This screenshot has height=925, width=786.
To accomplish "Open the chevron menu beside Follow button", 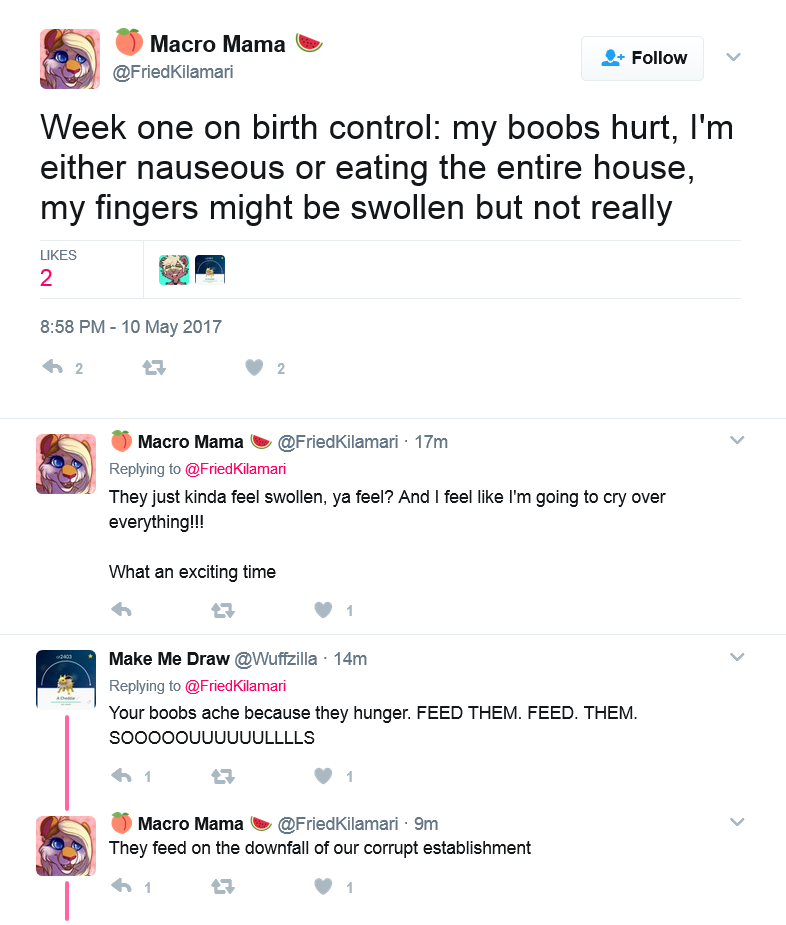I will (733, 57).
